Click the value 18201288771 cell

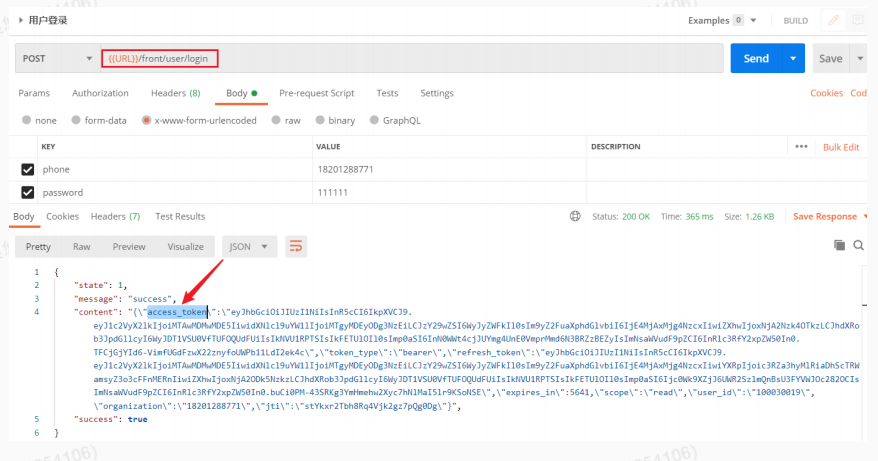click(x=449, y=169)
